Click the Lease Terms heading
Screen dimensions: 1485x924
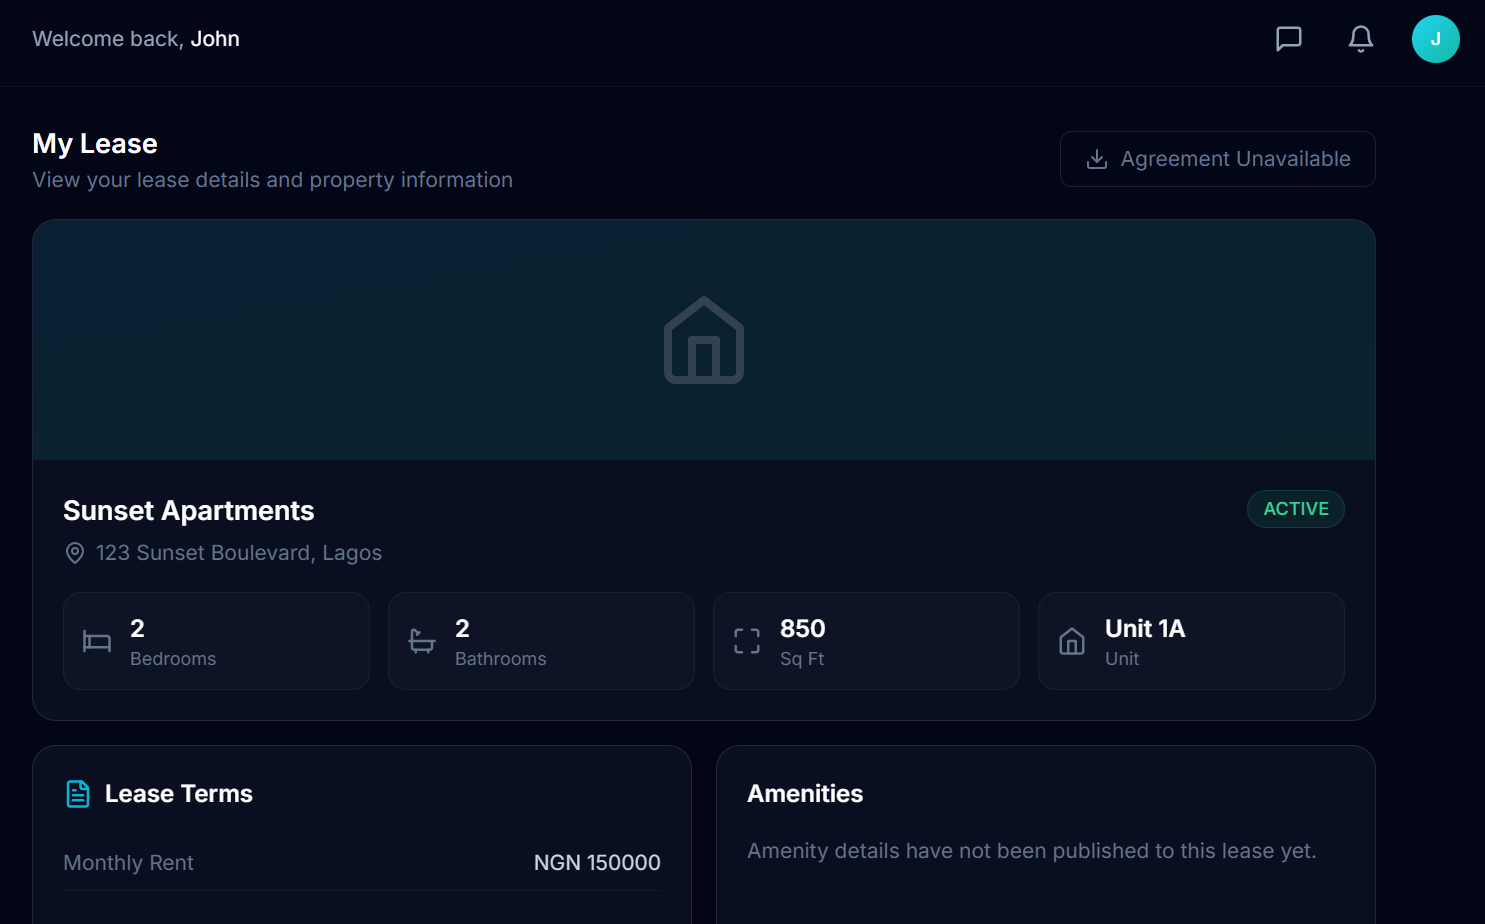pos(179,794)
